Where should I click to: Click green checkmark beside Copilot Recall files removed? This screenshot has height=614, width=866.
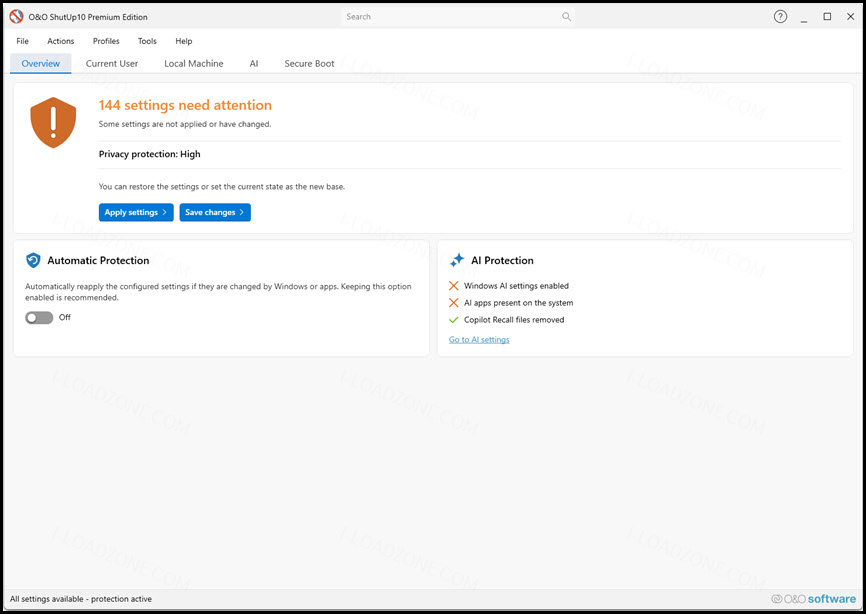[x=453, y=320]
